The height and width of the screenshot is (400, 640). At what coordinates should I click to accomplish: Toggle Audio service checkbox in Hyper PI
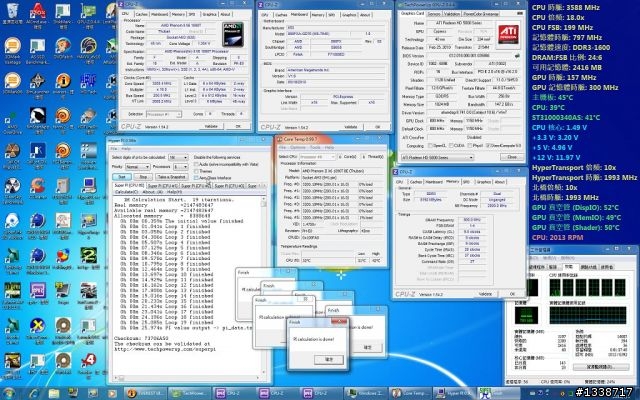(x=197, y=164)
